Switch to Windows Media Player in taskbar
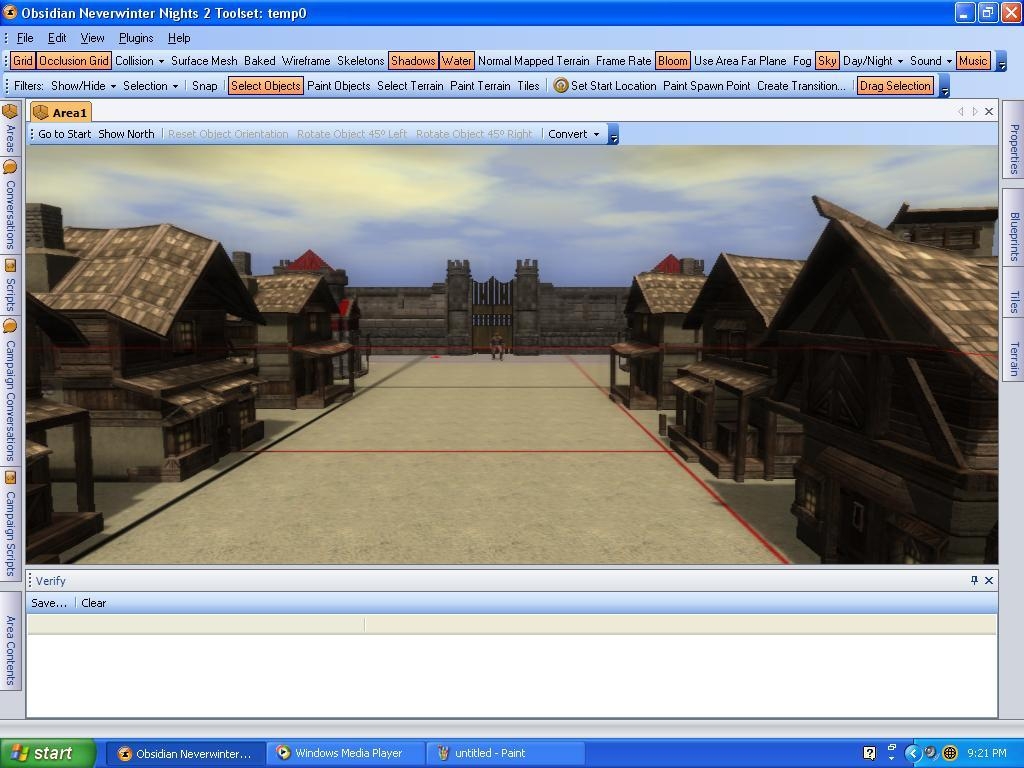 click(x=348, y=753)
